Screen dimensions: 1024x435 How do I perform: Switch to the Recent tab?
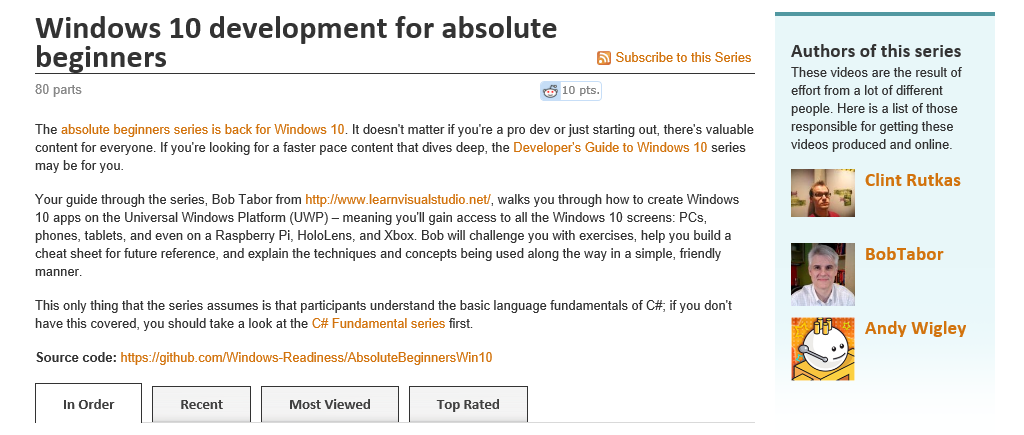pos(201,404)
